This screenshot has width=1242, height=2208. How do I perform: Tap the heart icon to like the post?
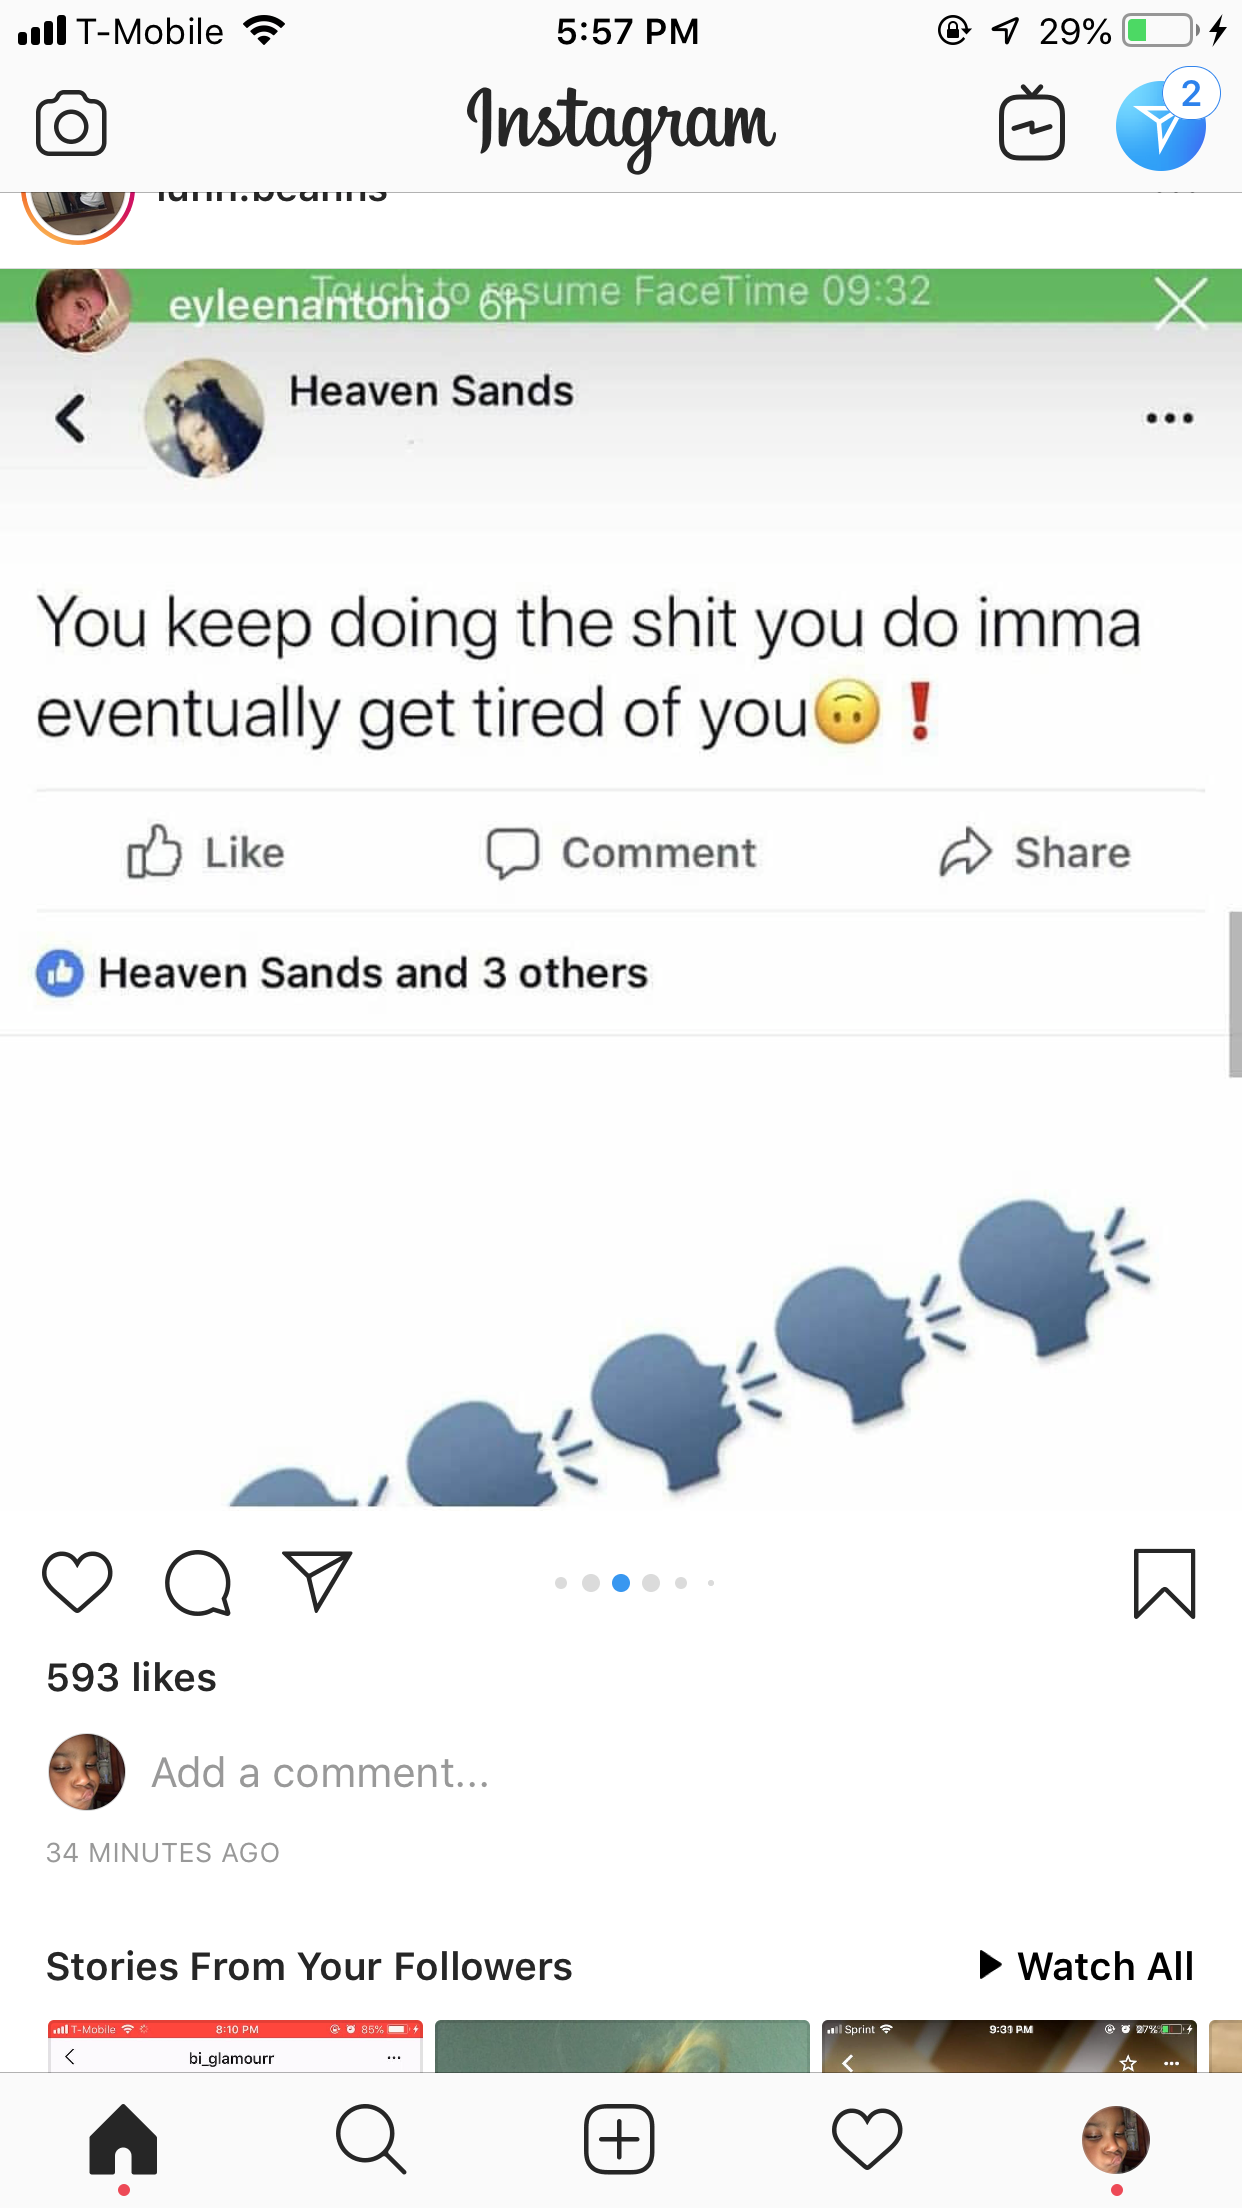point(77,1582)
